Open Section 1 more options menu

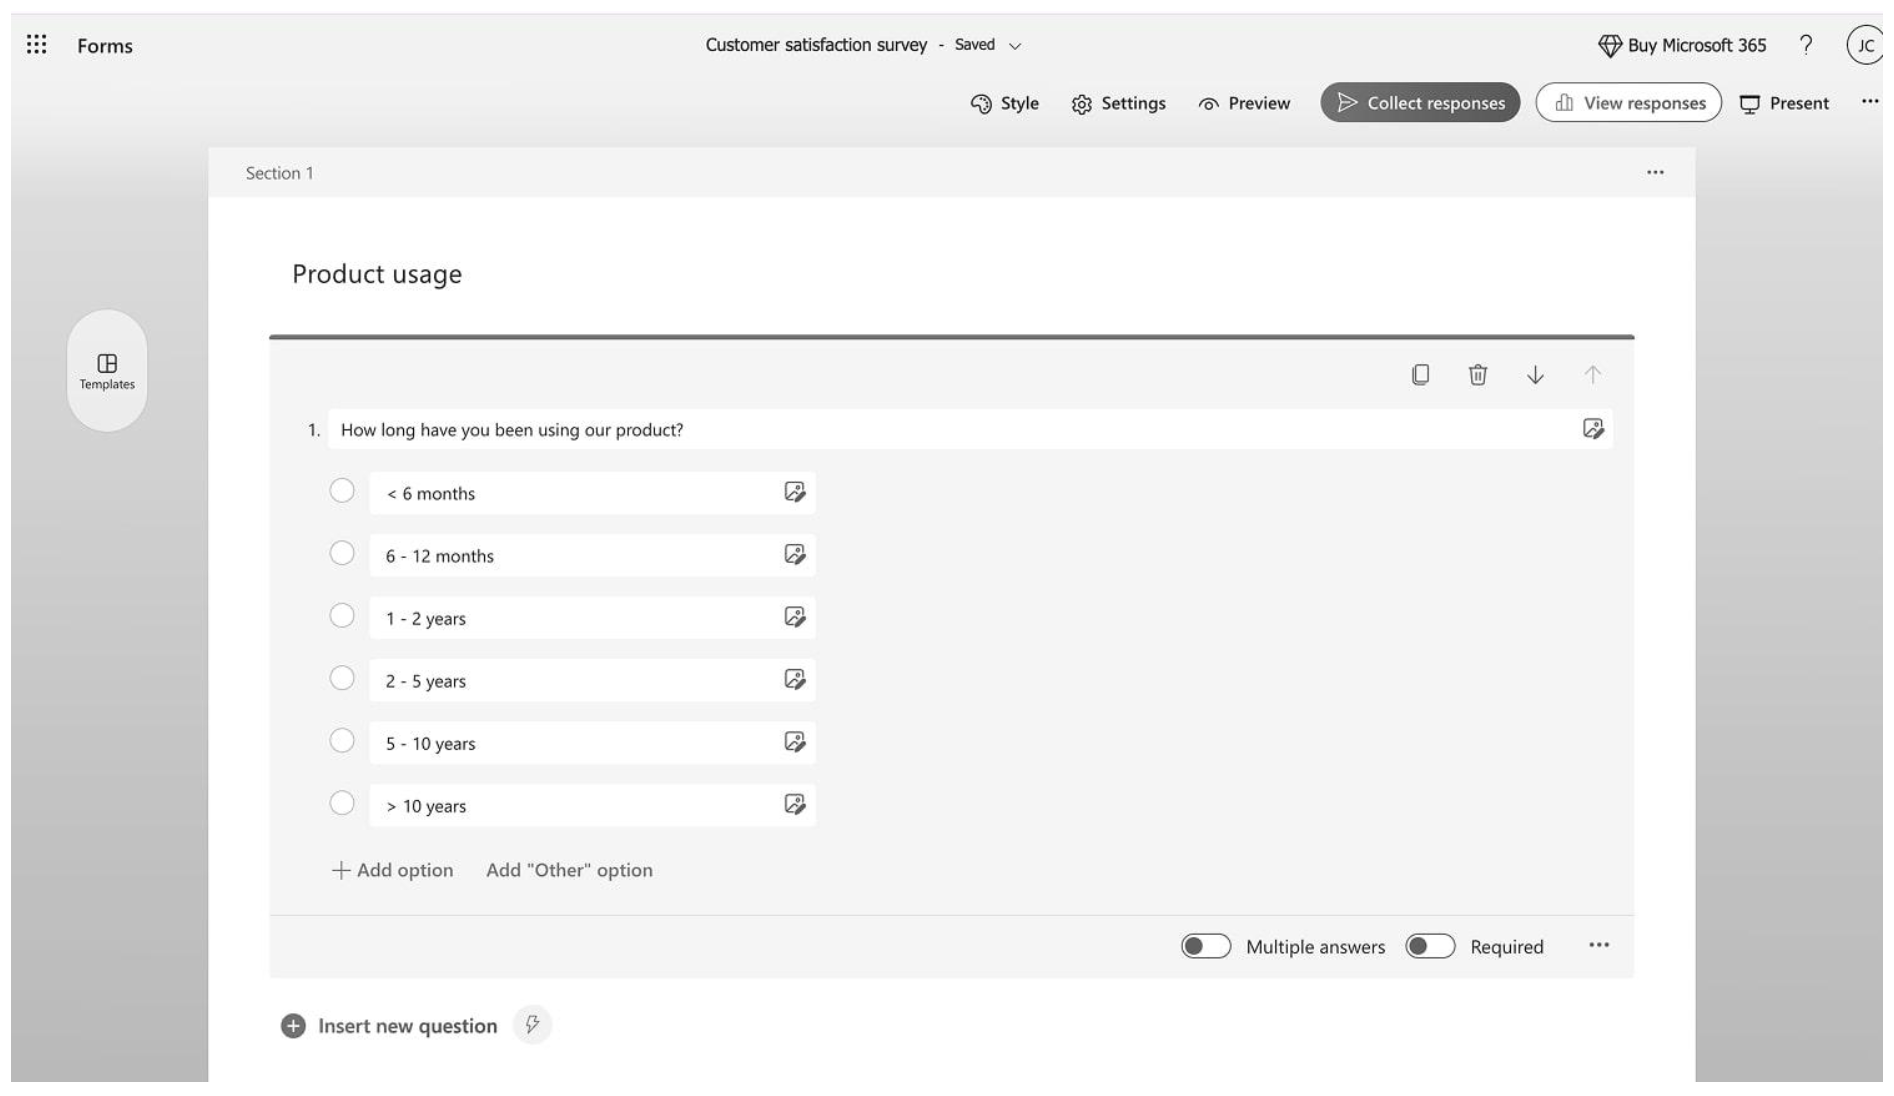click(1655, 173)
